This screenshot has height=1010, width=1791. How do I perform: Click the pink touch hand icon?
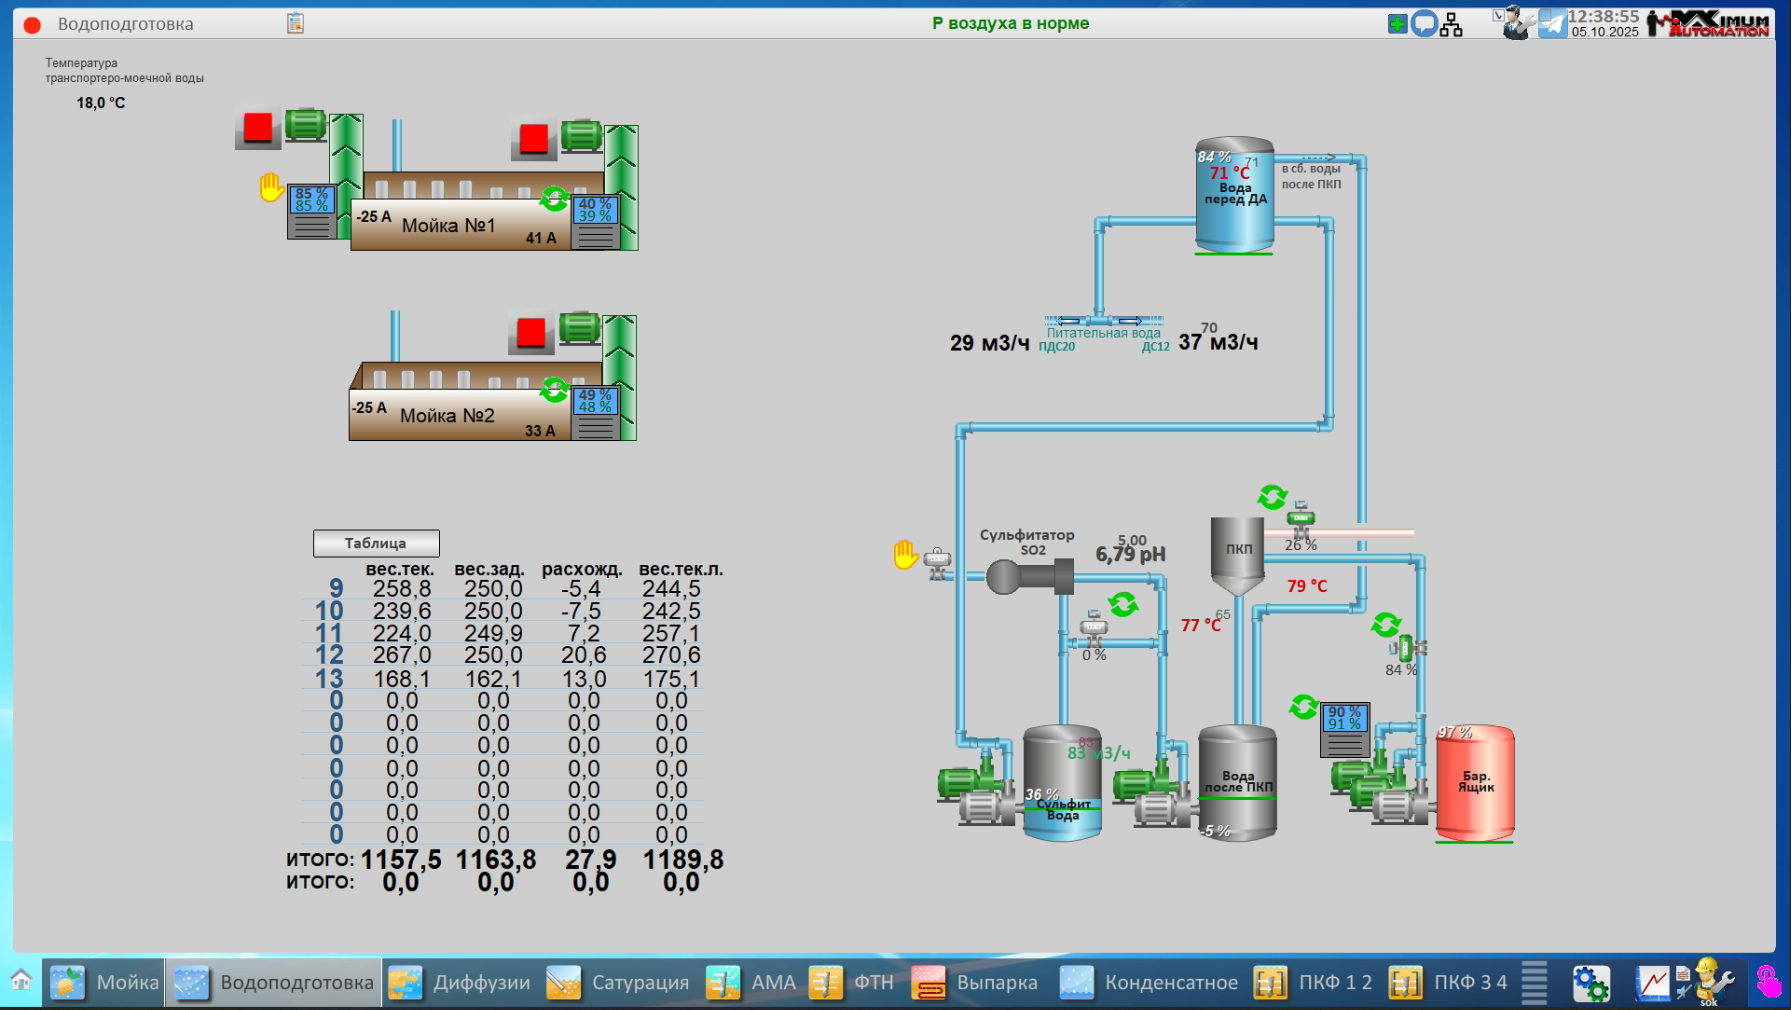pyautogui.click(x=1768, y=982)
